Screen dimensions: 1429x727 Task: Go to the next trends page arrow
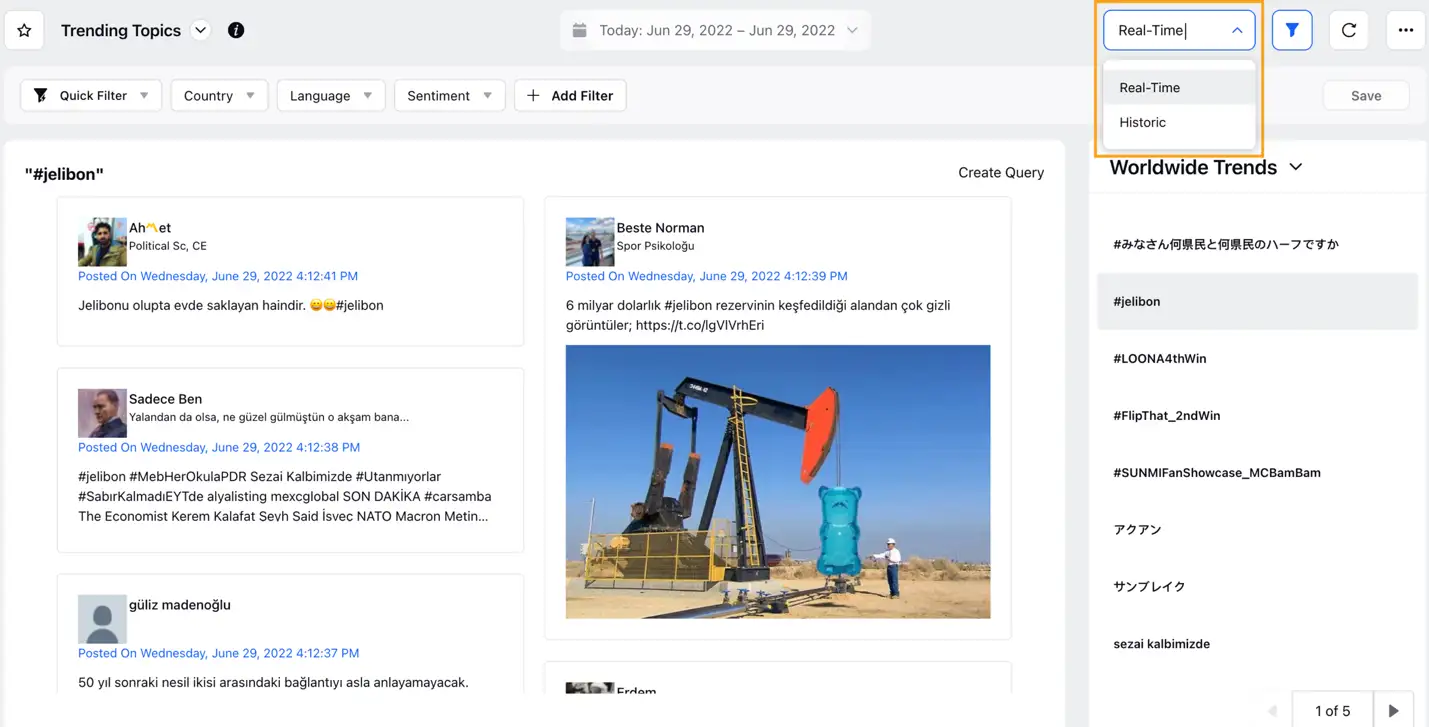tap(1394, 710)
